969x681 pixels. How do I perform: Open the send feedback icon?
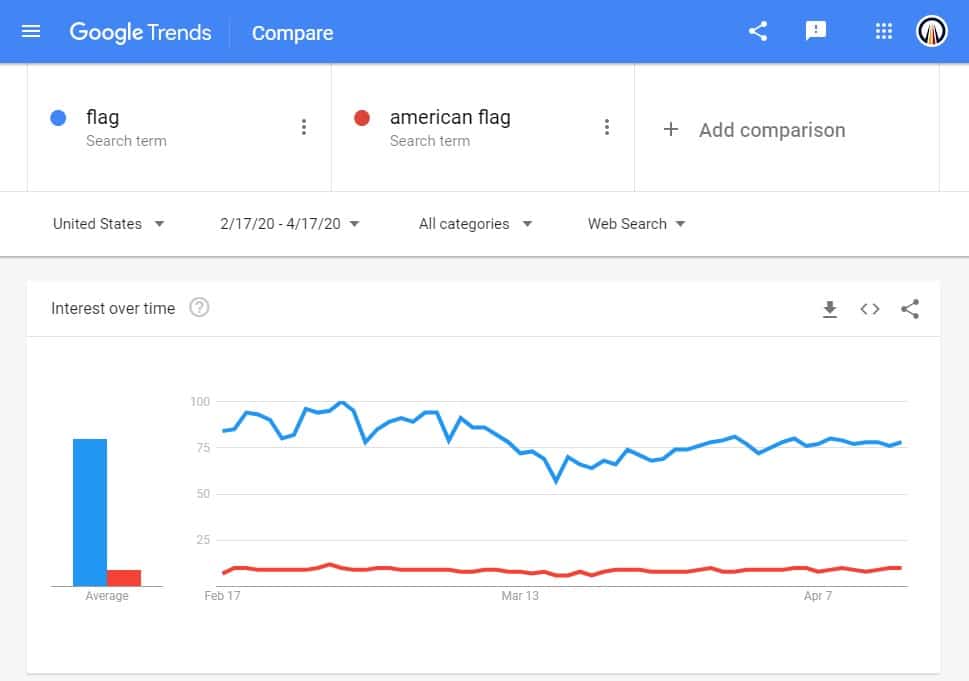click(816, 32)
